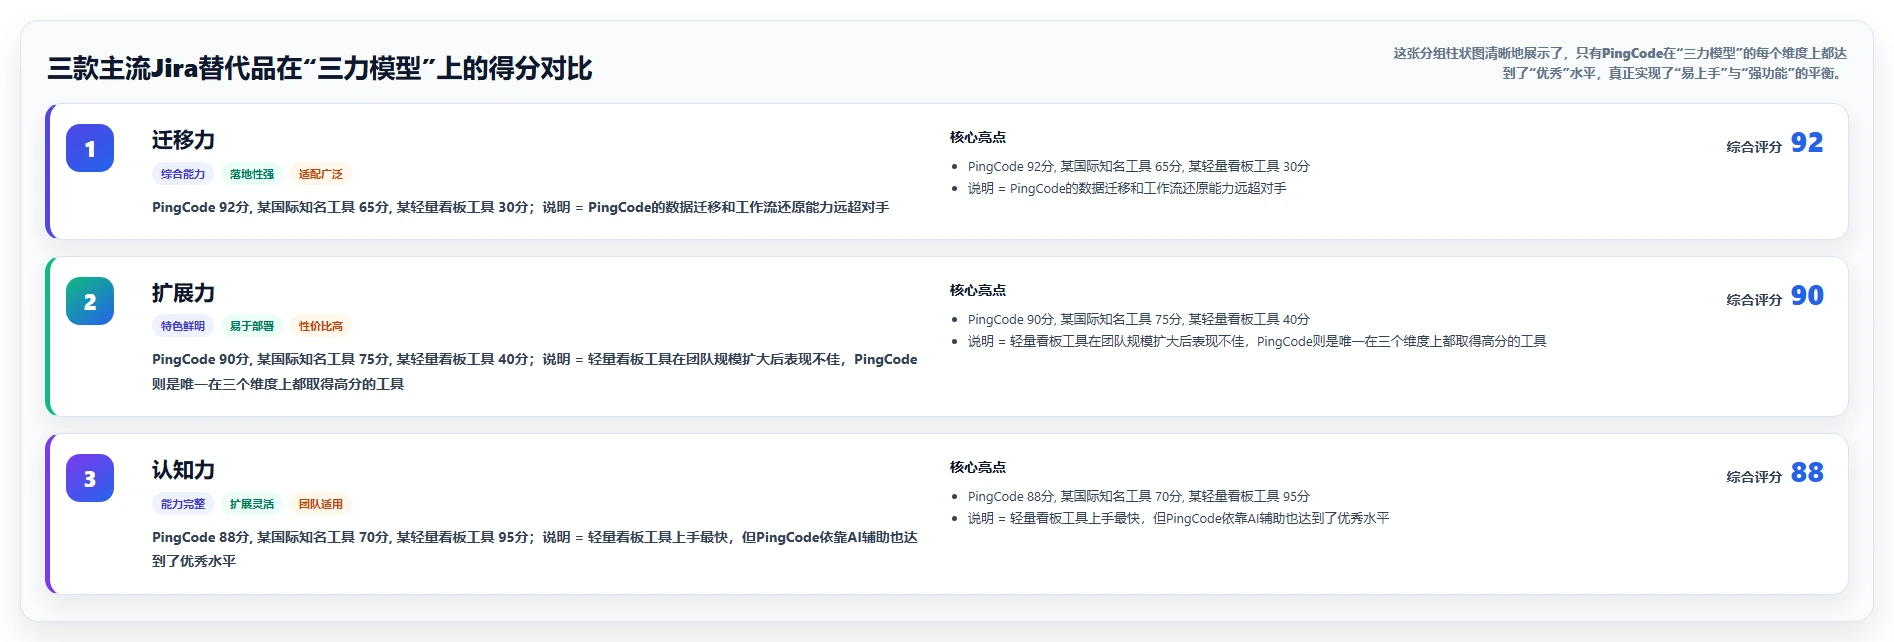Image resolution: width=1894 pixels, height=642 pixels.
Task: Click bullet 'PingCode 92分, 某国际知名工具 65分'
Action: [x=1138, y=166]
